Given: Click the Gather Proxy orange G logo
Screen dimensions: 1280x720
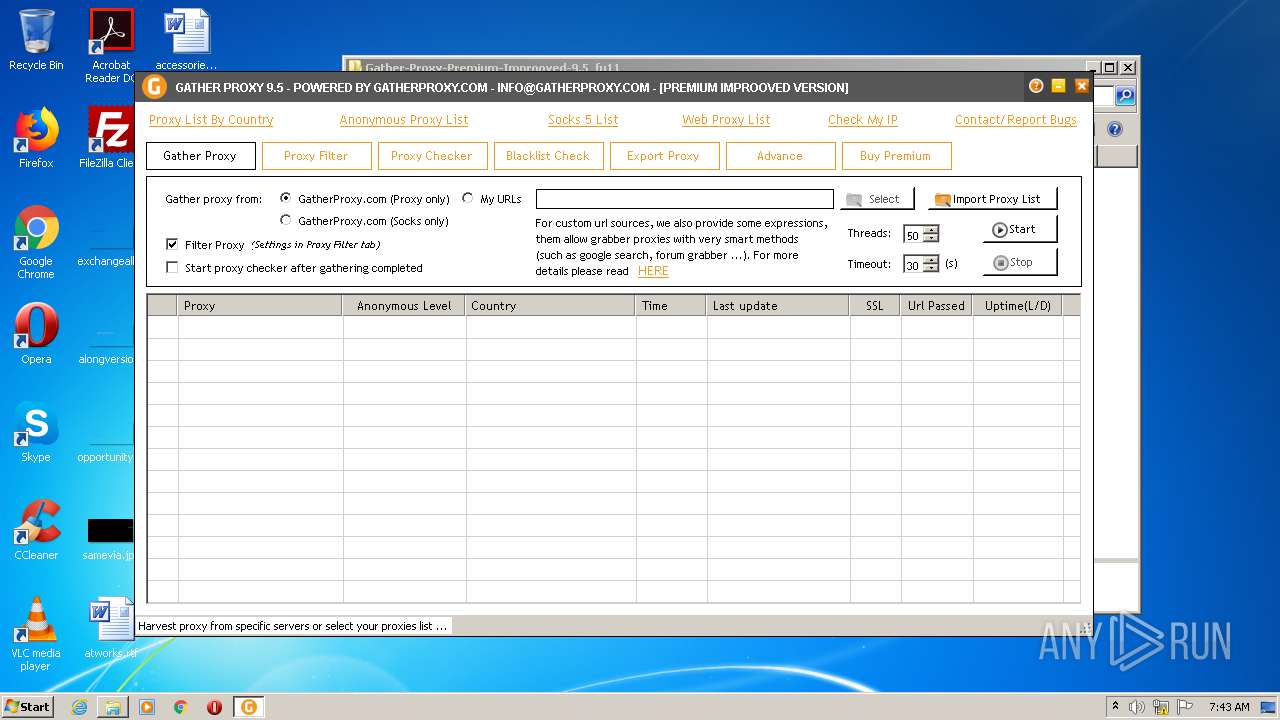Looking at the screenshot, I should click(x=154, y=87).
